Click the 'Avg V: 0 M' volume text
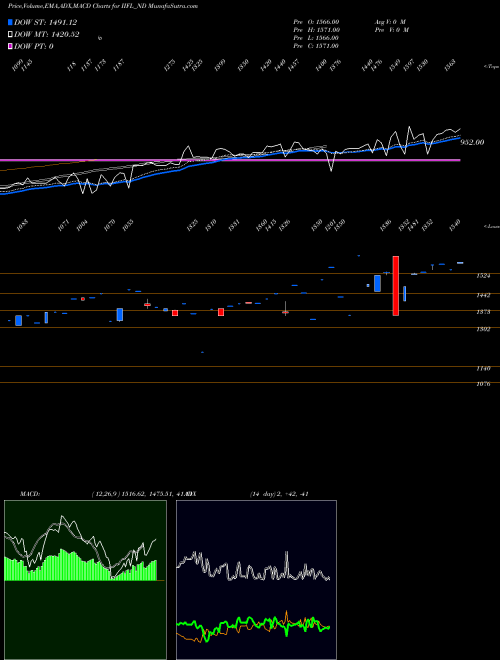The image size is (500, 660). pyautogui.click(x=390, y=21)
